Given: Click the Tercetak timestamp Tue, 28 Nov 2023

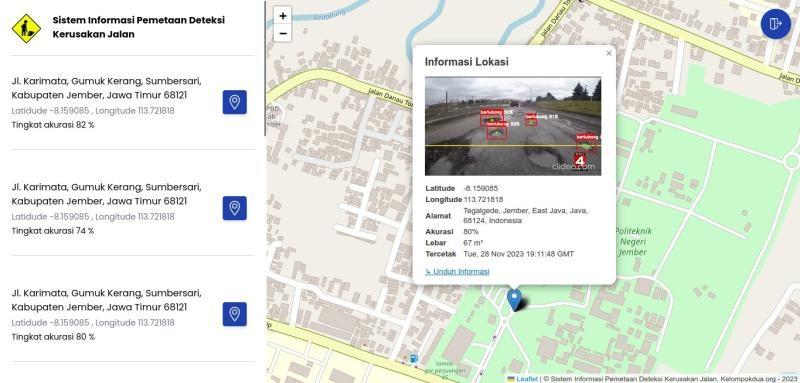Looking at the screenshot, I should tap(518, 254).
